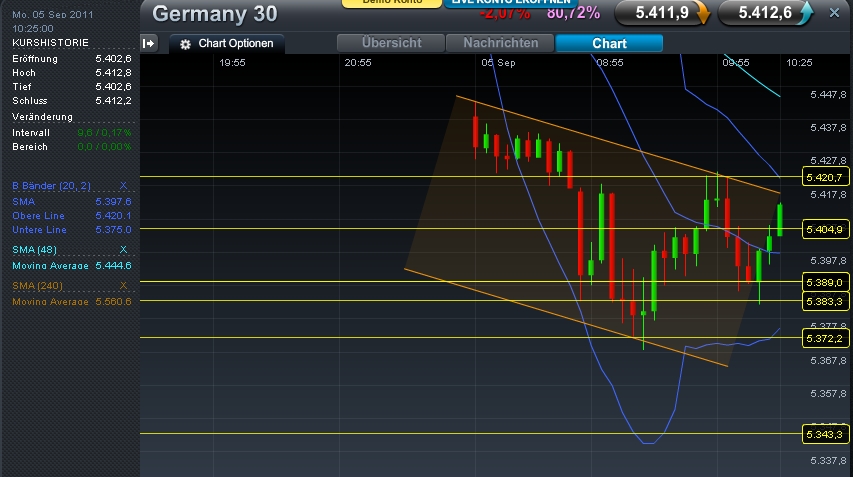Click the 05 Sep date axis label

[498, 63]
